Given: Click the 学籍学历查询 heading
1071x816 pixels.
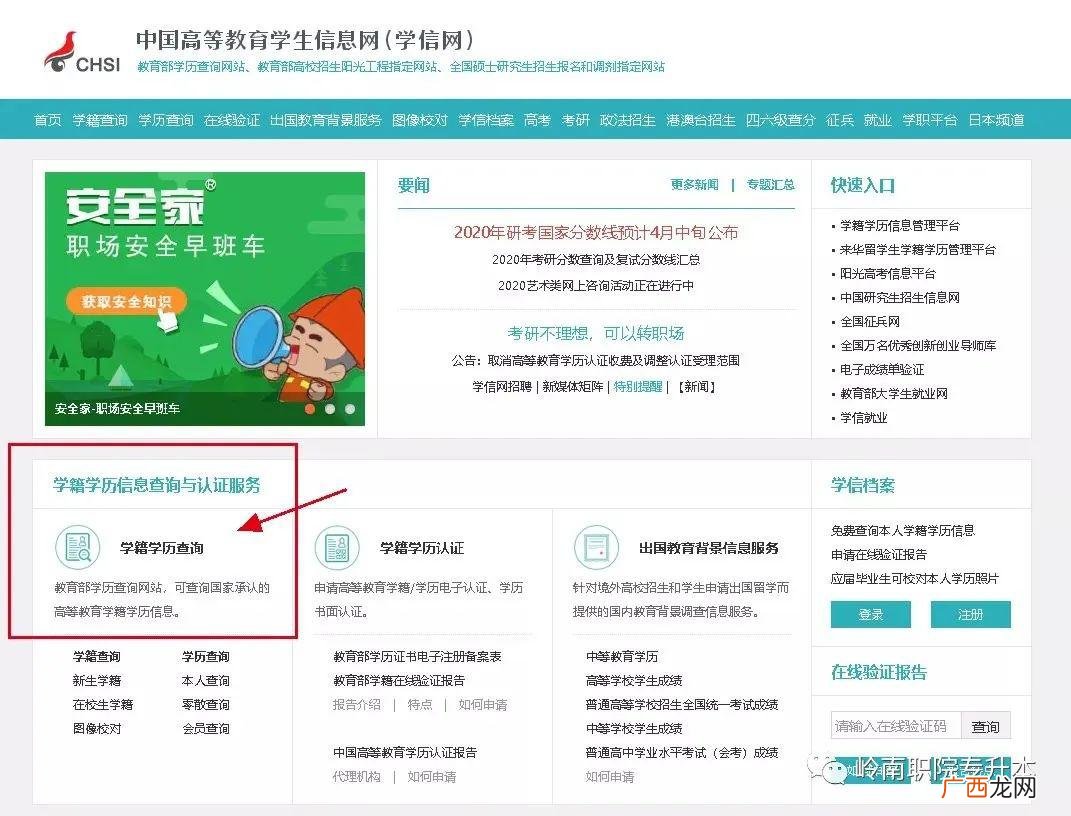Looking at the screenshot, I should (x=162, y=548).
